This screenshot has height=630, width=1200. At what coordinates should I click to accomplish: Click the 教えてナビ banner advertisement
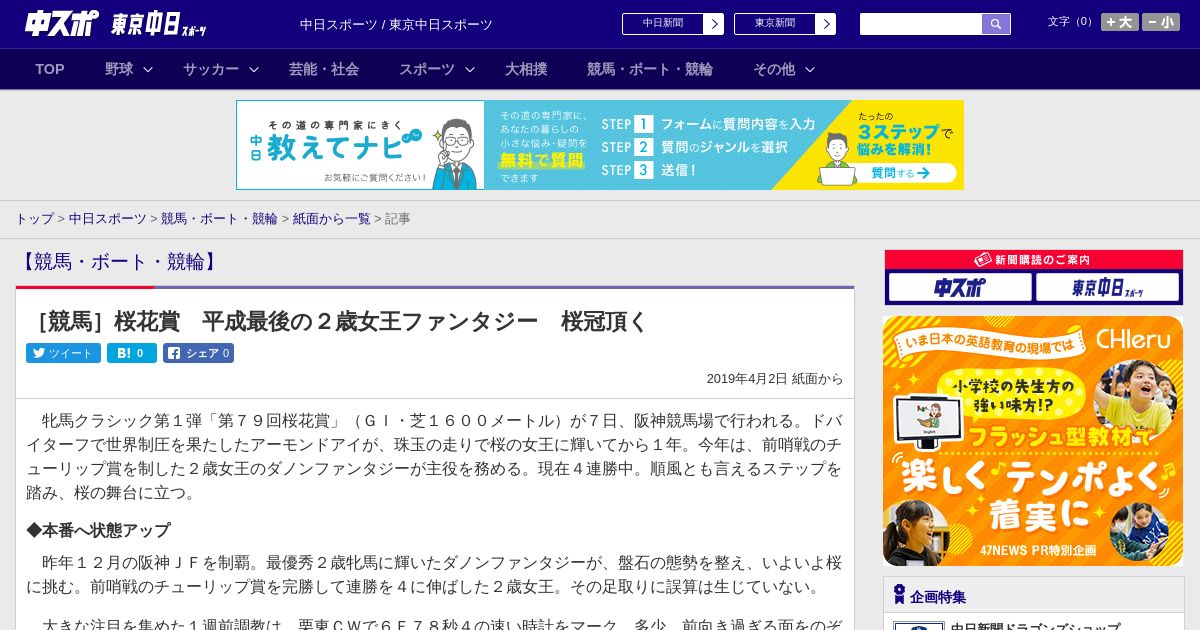pyautogui.click(x=600, y=145)
